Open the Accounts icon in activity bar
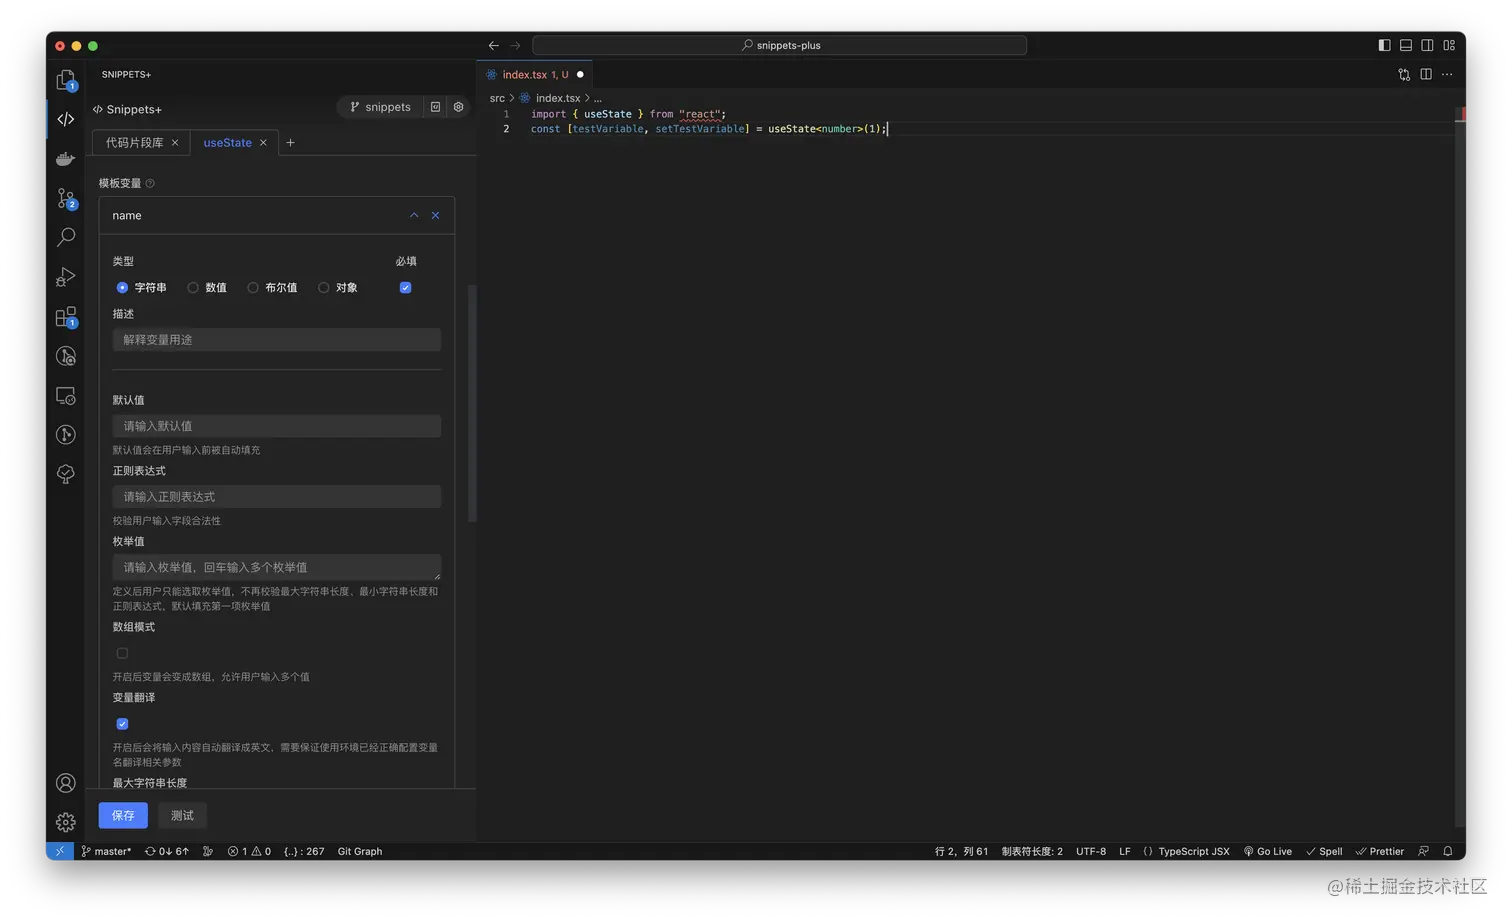 pos(66,783)
